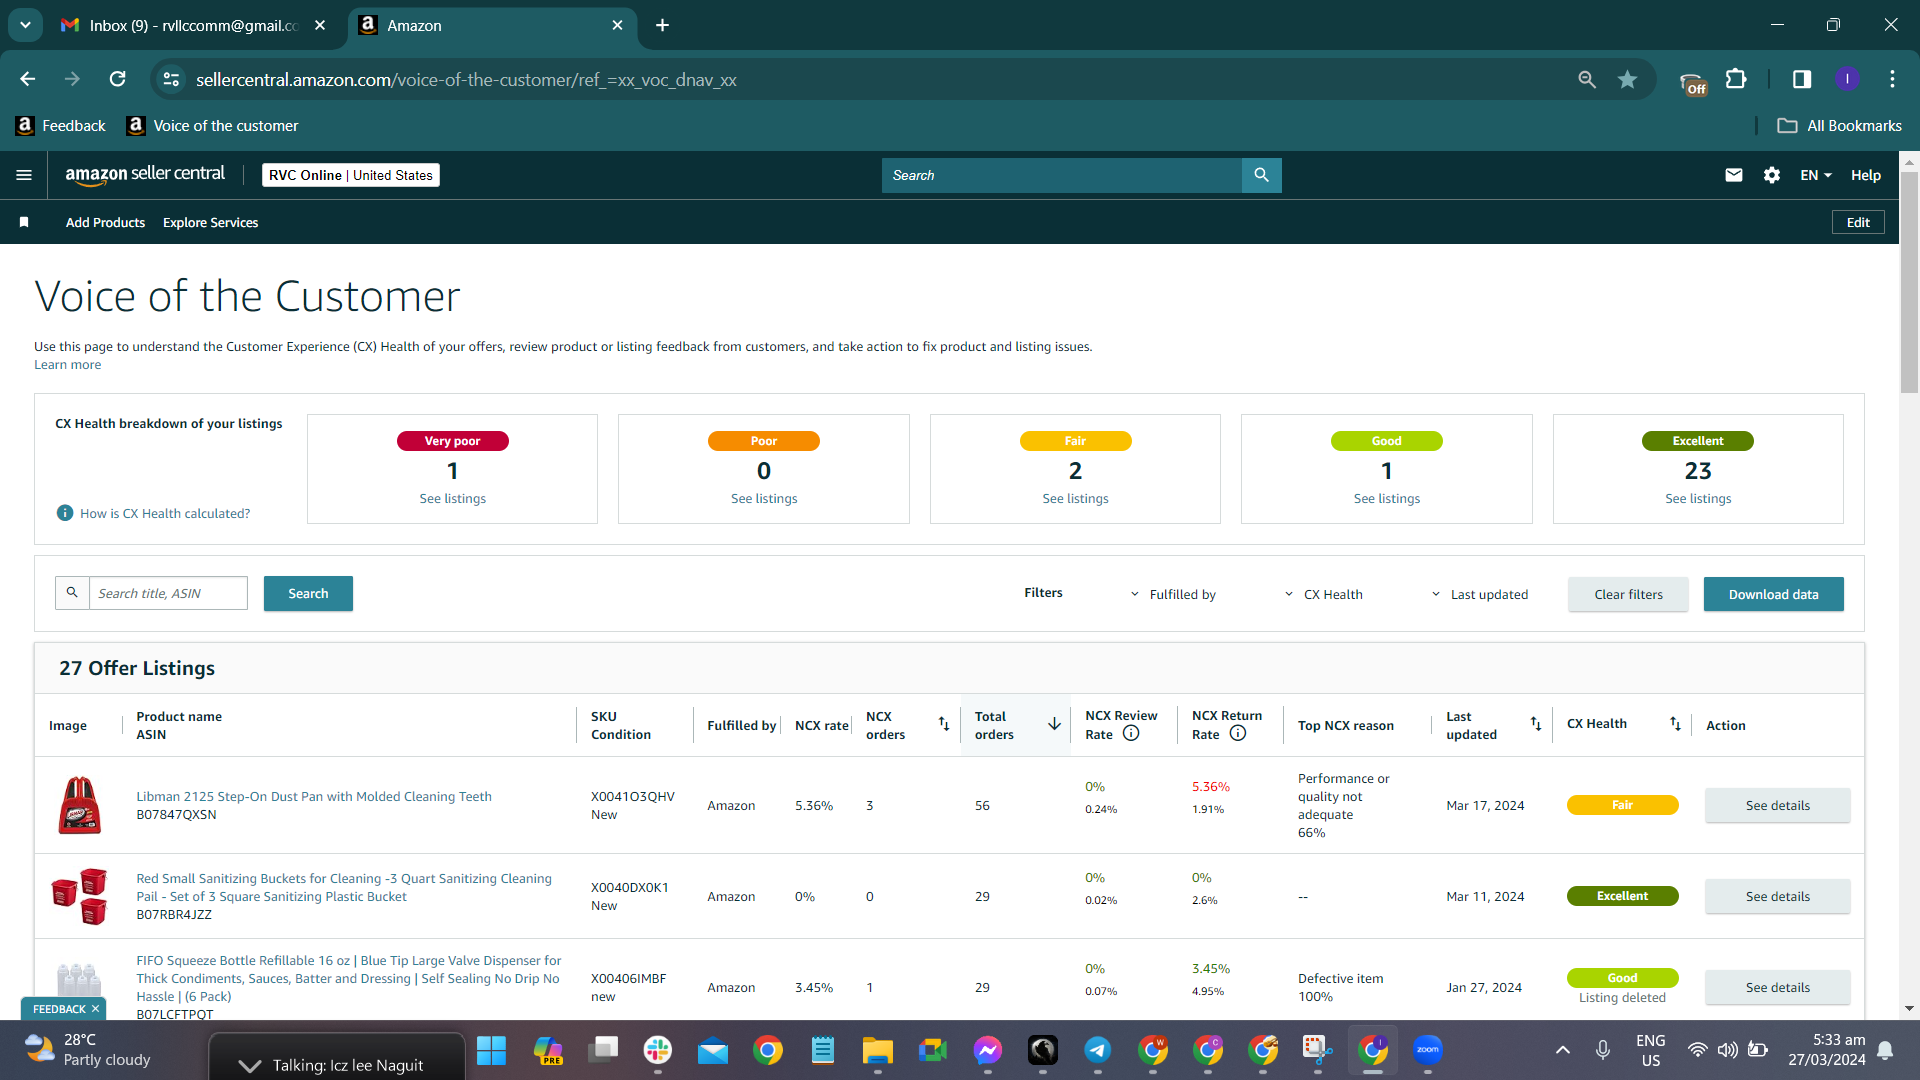The image size is (1920, 1080).
Task: Click the Fair CX Health badge in Libman row
Action: pyautogui.click(x=1622, y=805)
